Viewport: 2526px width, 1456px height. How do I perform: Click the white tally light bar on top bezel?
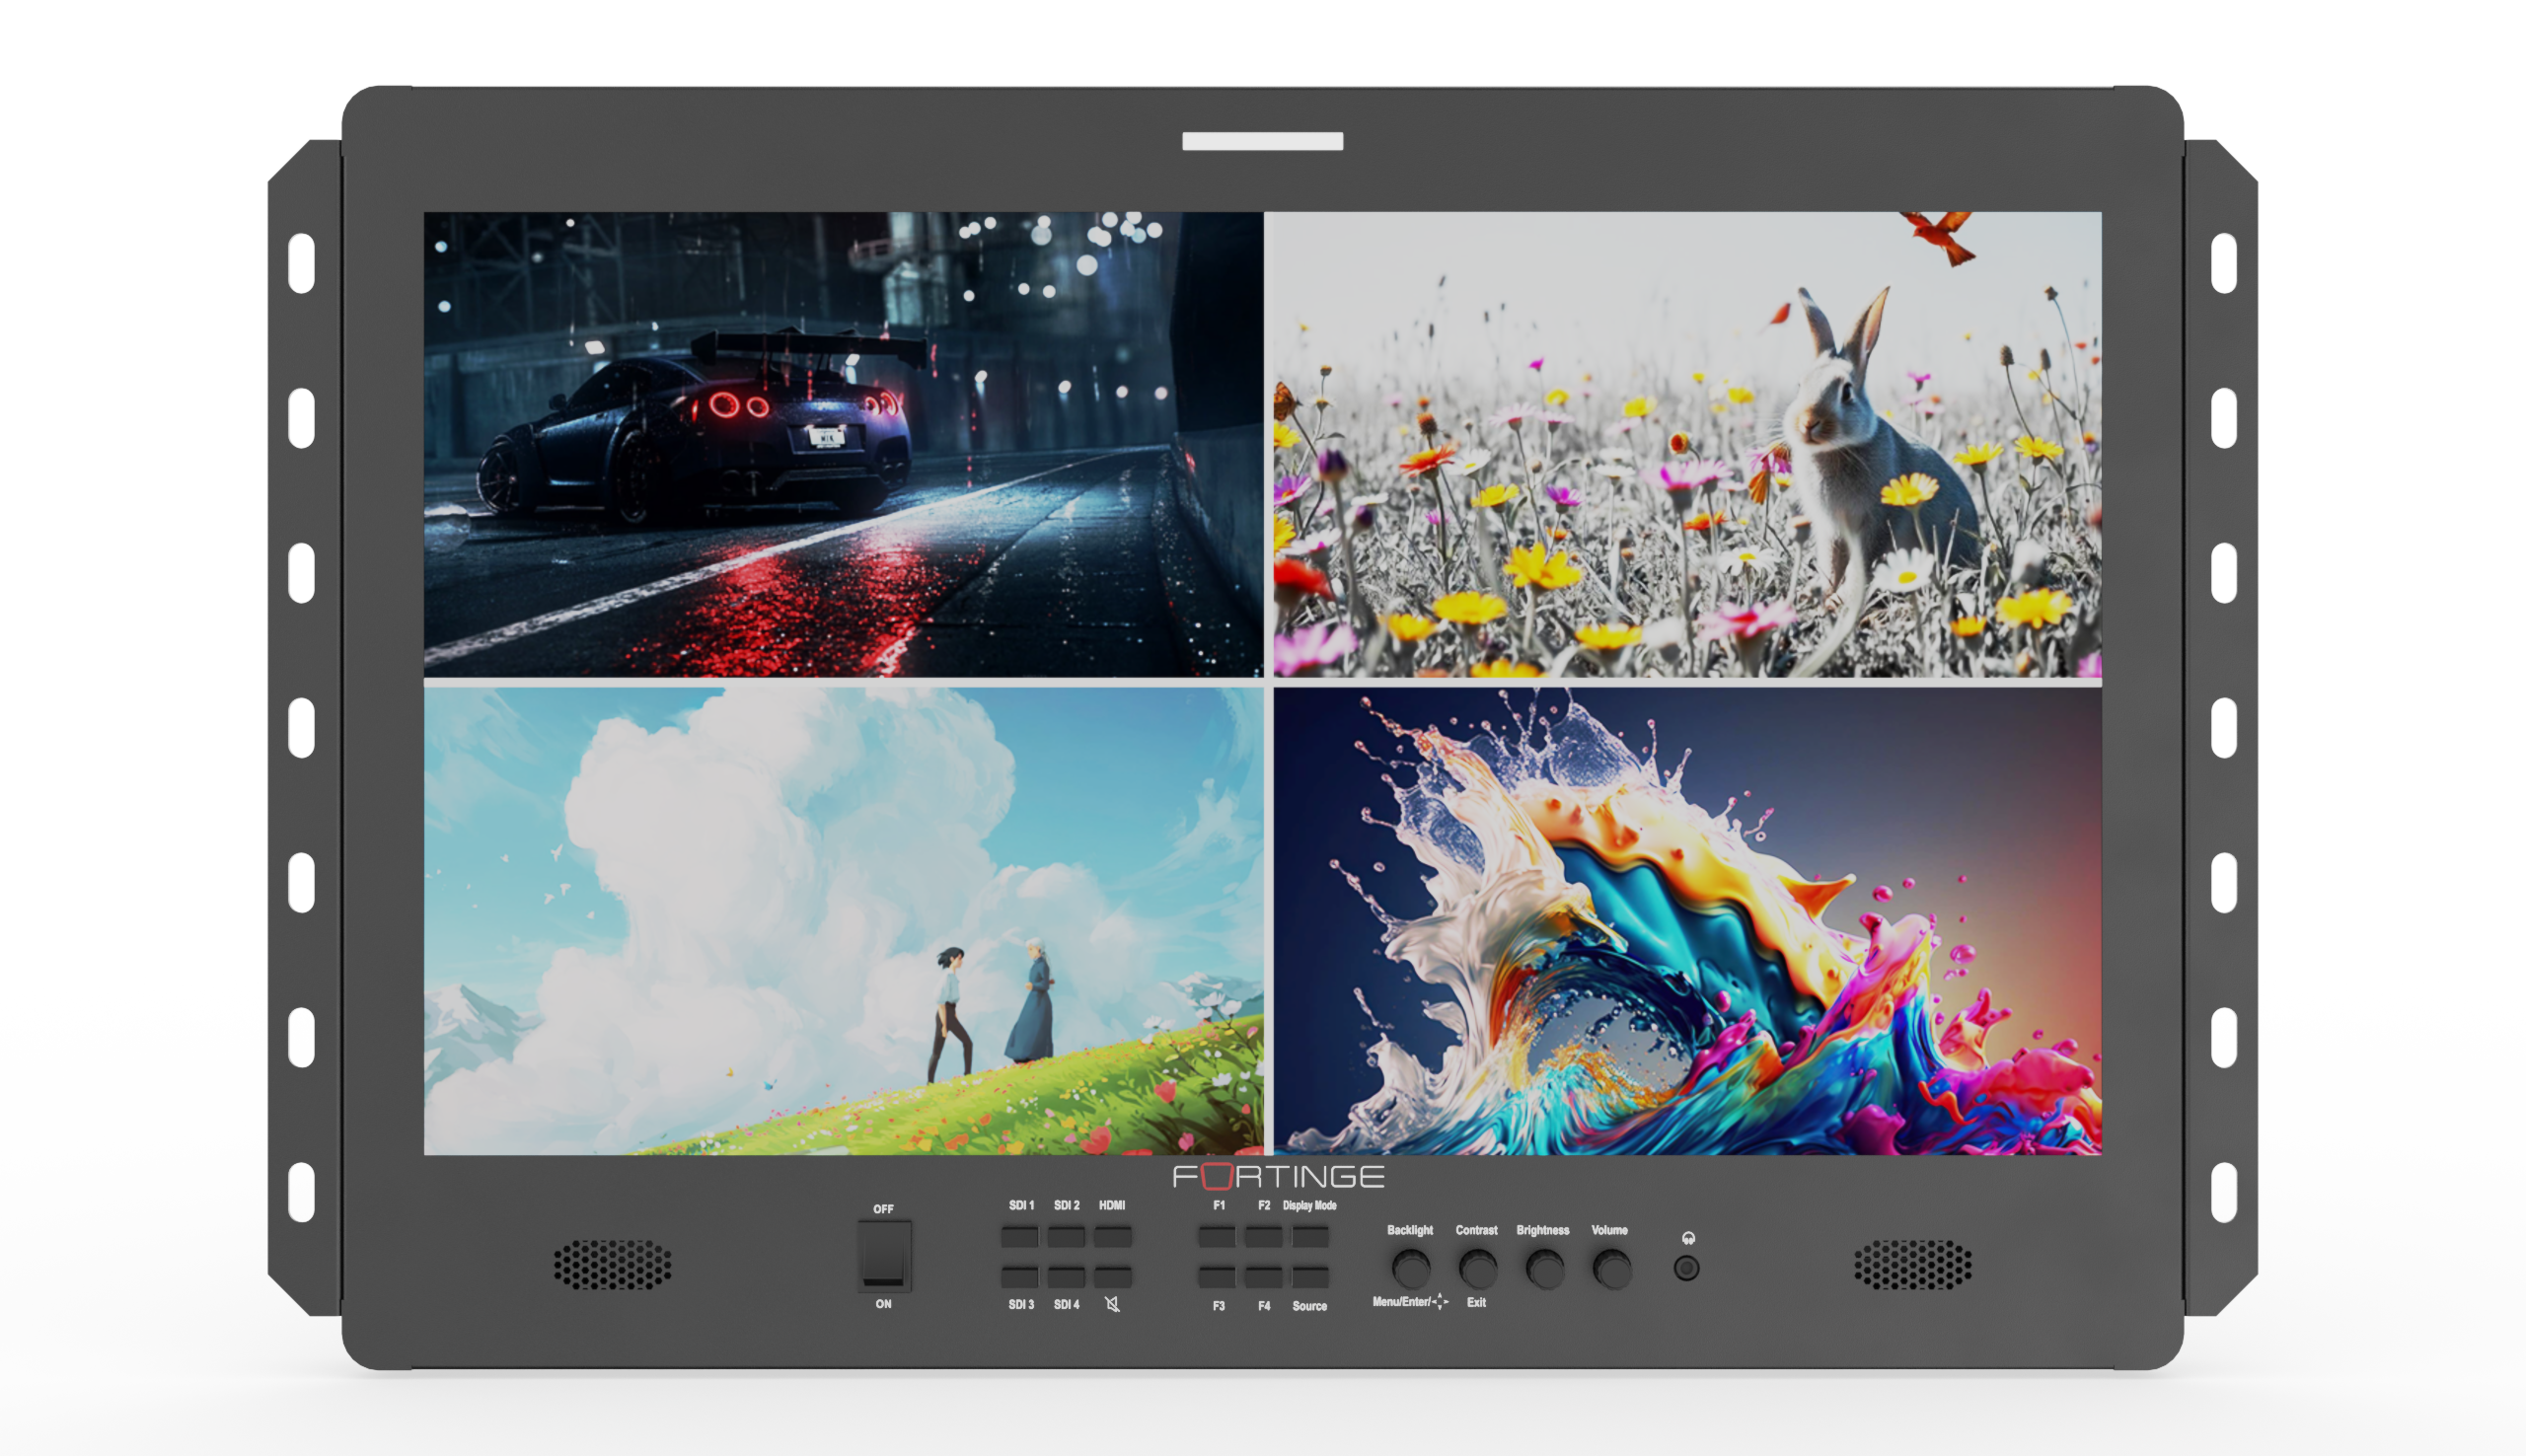click(x=1263, y=141)
